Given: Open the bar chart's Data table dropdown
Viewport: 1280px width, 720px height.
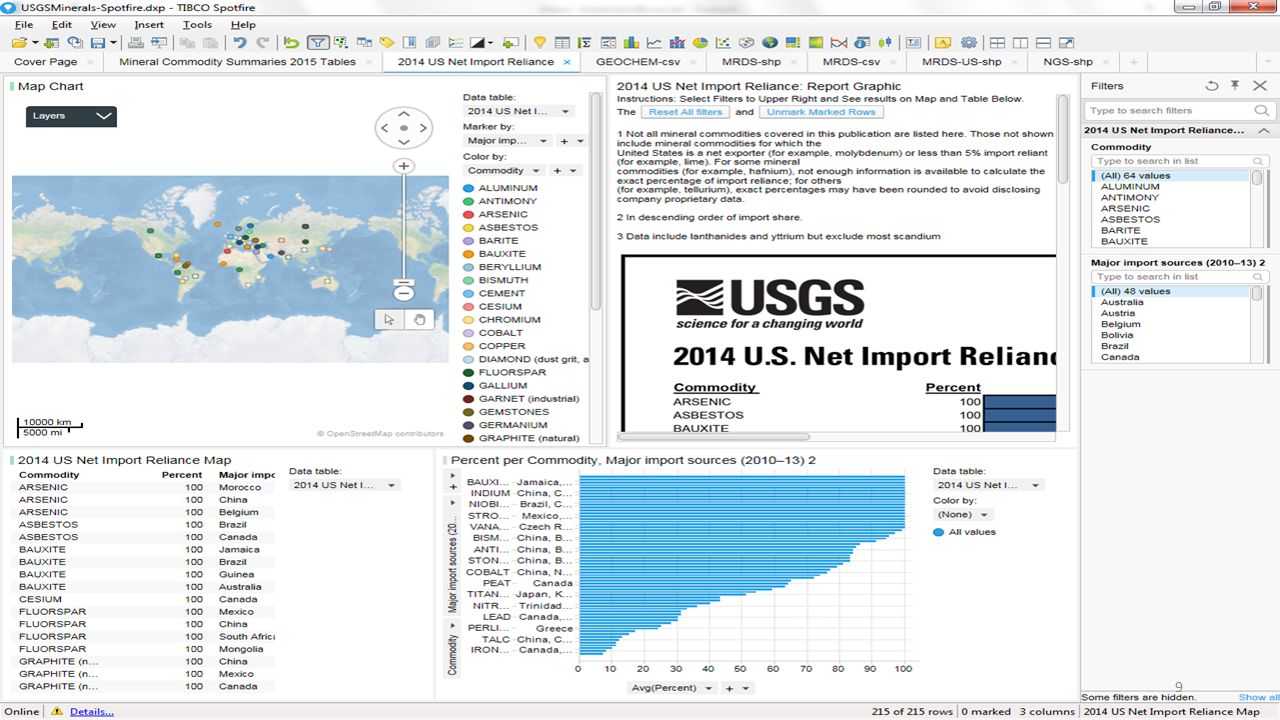Looking at the screenshot, I should tap(988, 485).
